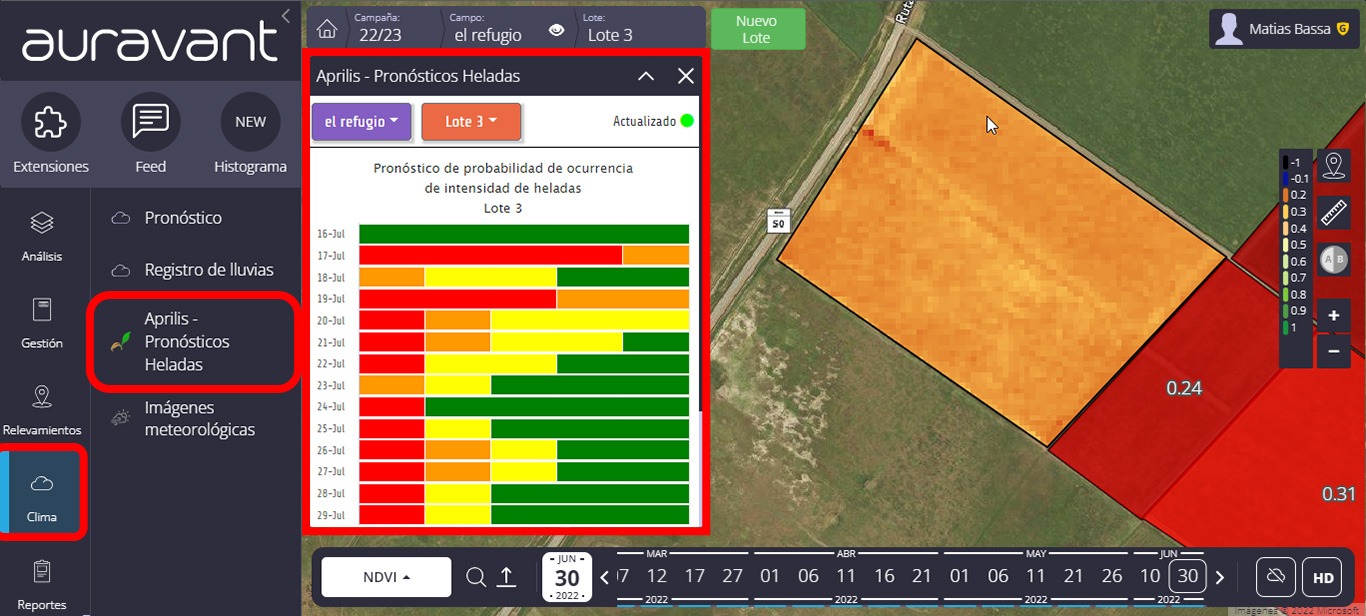Click the 19-Jul forecast row label
Screen dimensions: 1366x616
(331, 299)
